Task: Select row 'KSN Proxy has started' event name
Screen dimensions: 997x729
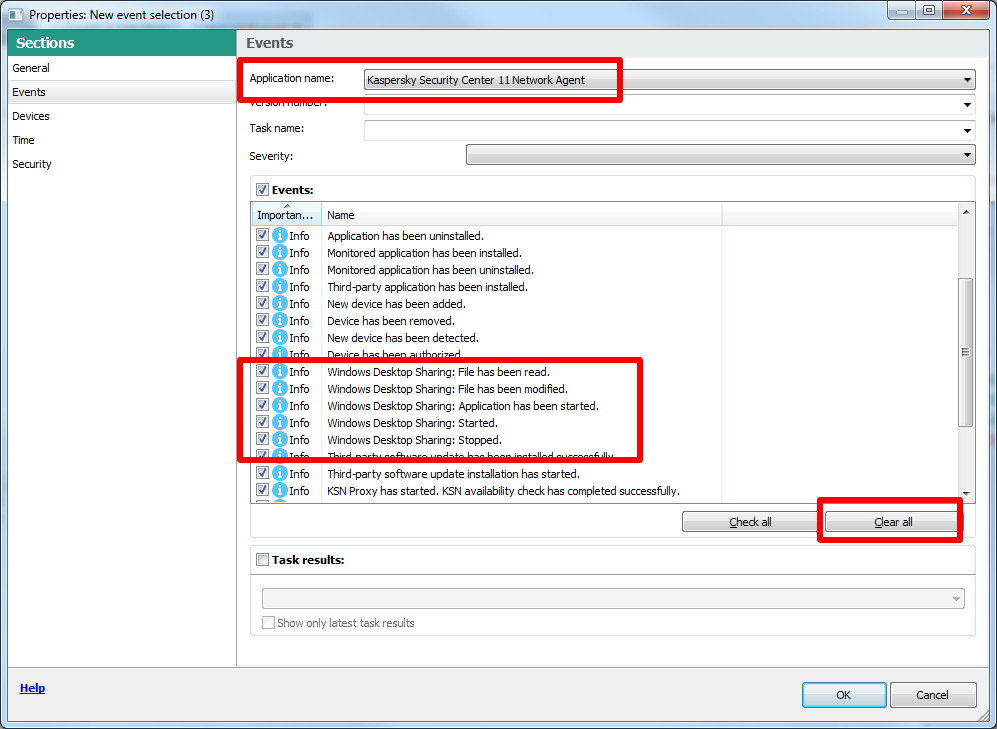Action: [504, 491]
